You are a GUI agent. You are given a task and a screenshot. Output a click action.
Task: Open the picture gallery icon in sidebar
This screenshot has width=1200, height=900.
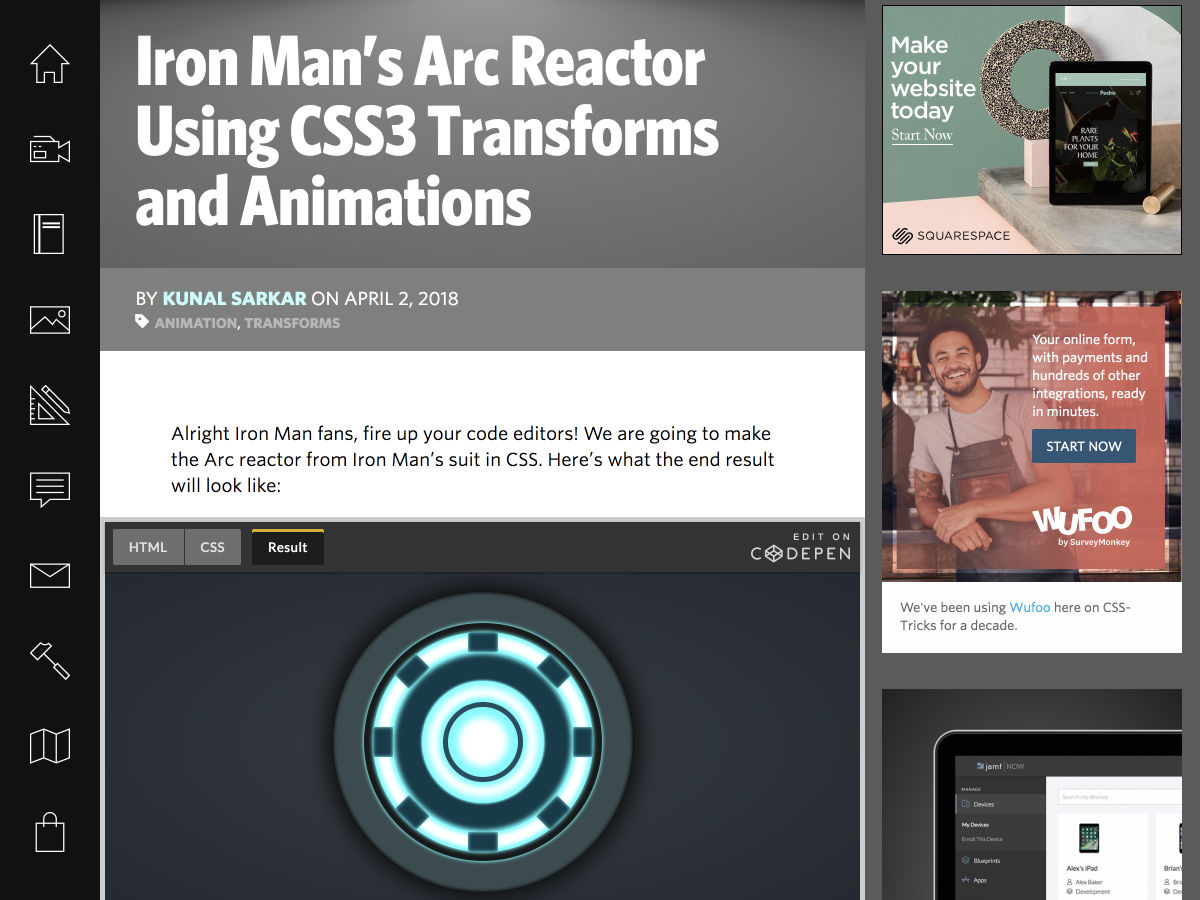[x=50, y=320]
